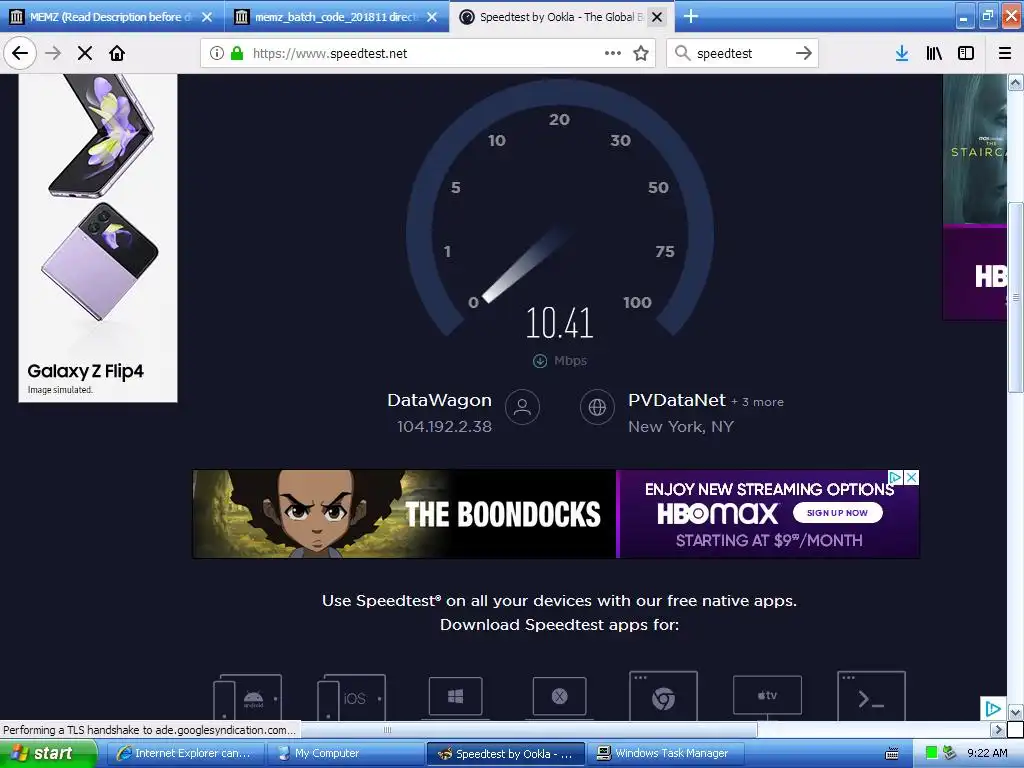Open the Chrome extension download icon
Image resolution: width=1024 pixels, height=768 pixels.
coord(663,696)
